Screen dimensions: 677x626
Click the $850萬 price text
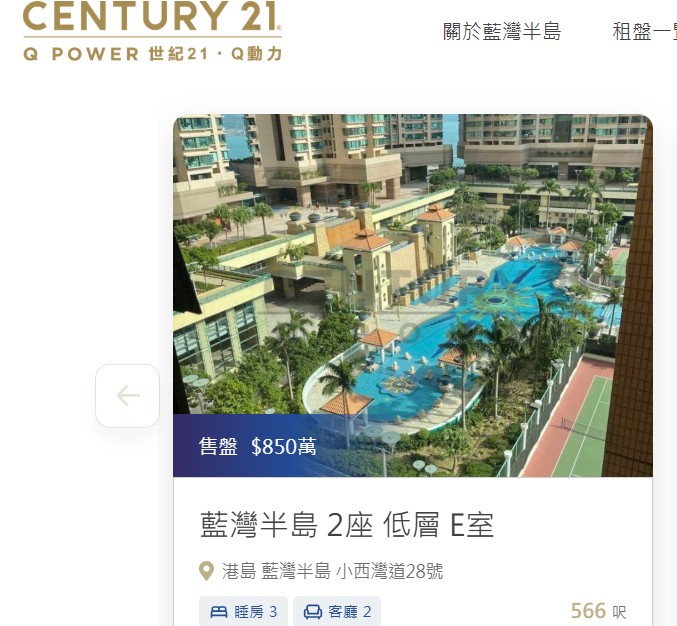click(284, 446)
